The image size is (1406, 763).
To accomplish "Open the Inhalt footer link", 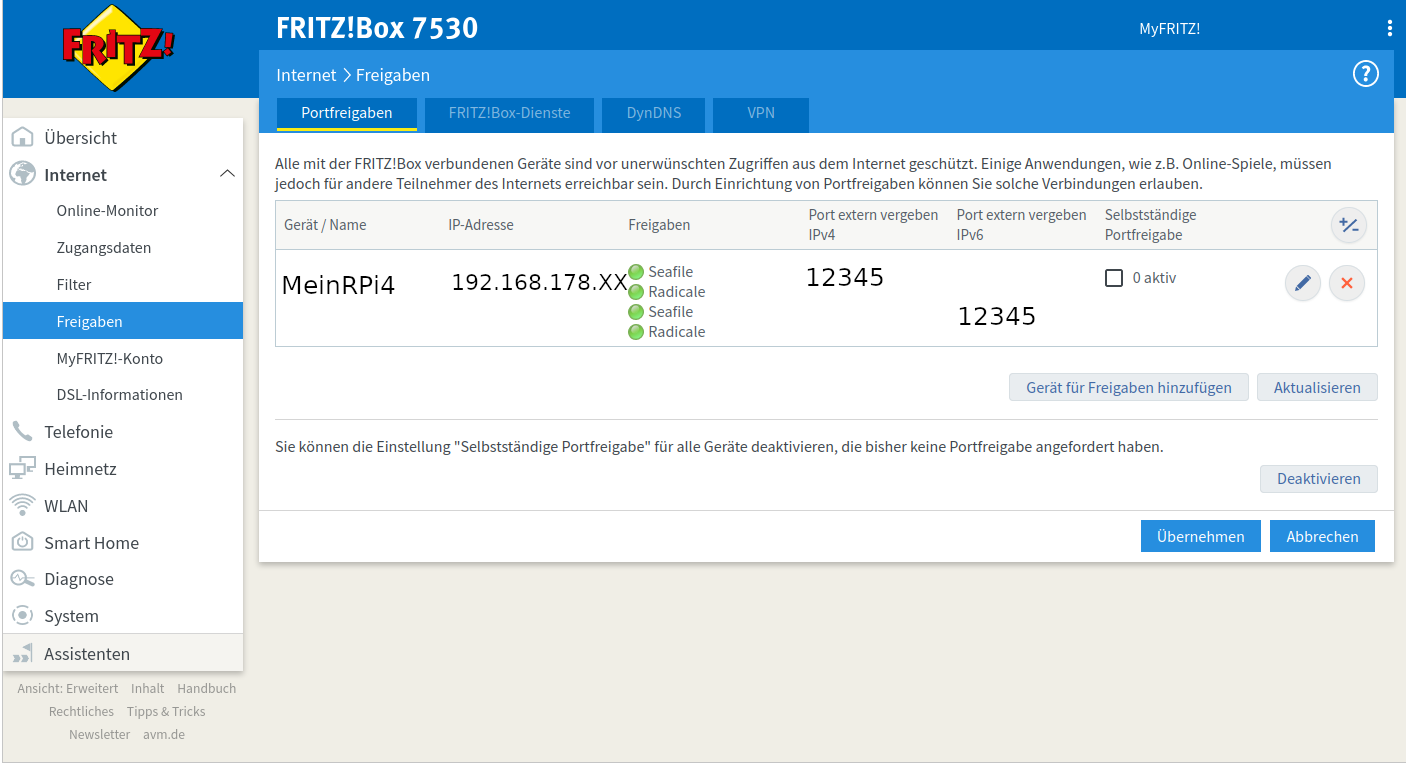I will click(x=147, y=688).
